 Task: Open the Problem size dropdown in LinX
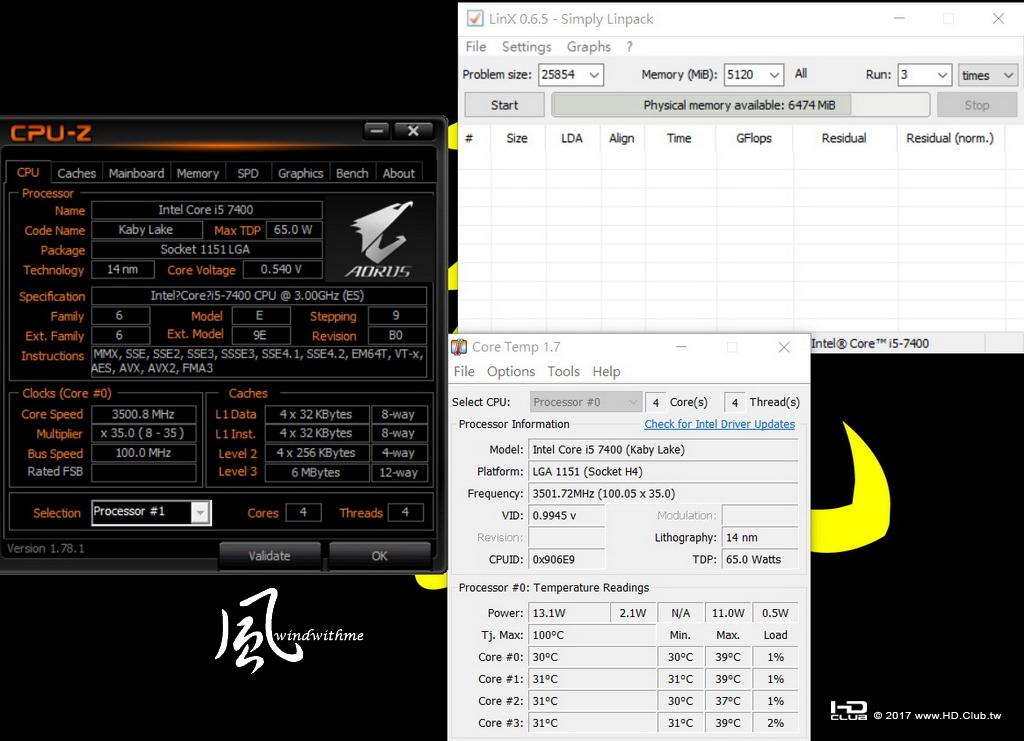(594, 75)
